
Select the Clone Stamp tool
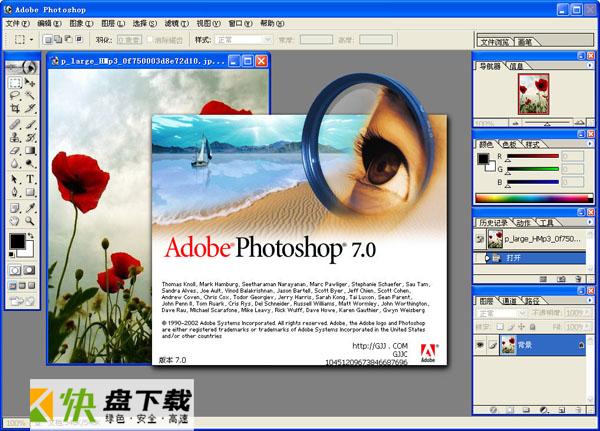tap(15, 137)
